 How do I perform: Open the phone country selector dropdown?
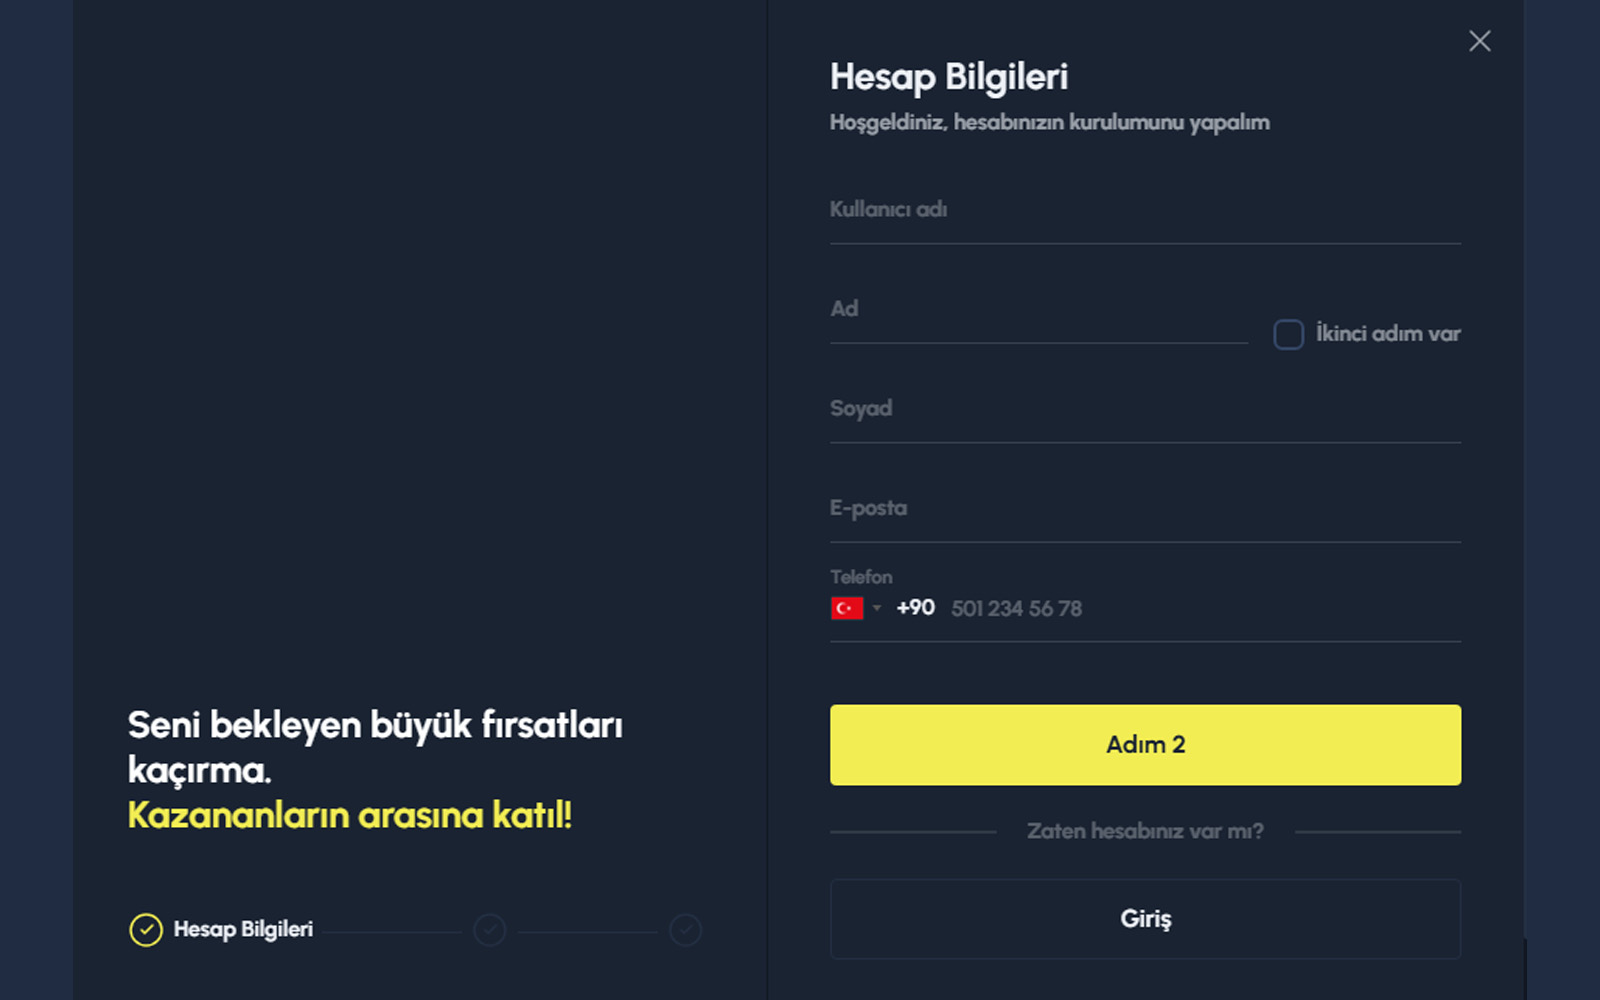pos(876,607)
